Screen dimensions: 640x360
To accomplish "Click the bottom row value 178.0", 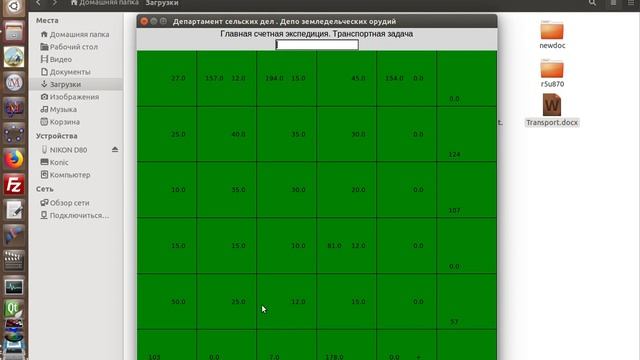I will tap(334, 357).
